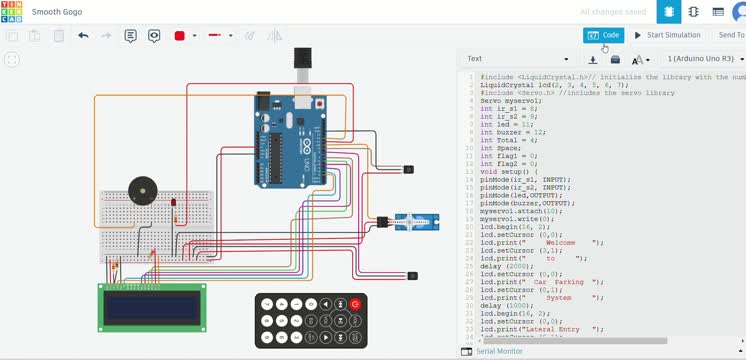Click the horizontal code scrollbar
The width and height of the screenshot is (746, 360).
(575, 341)
